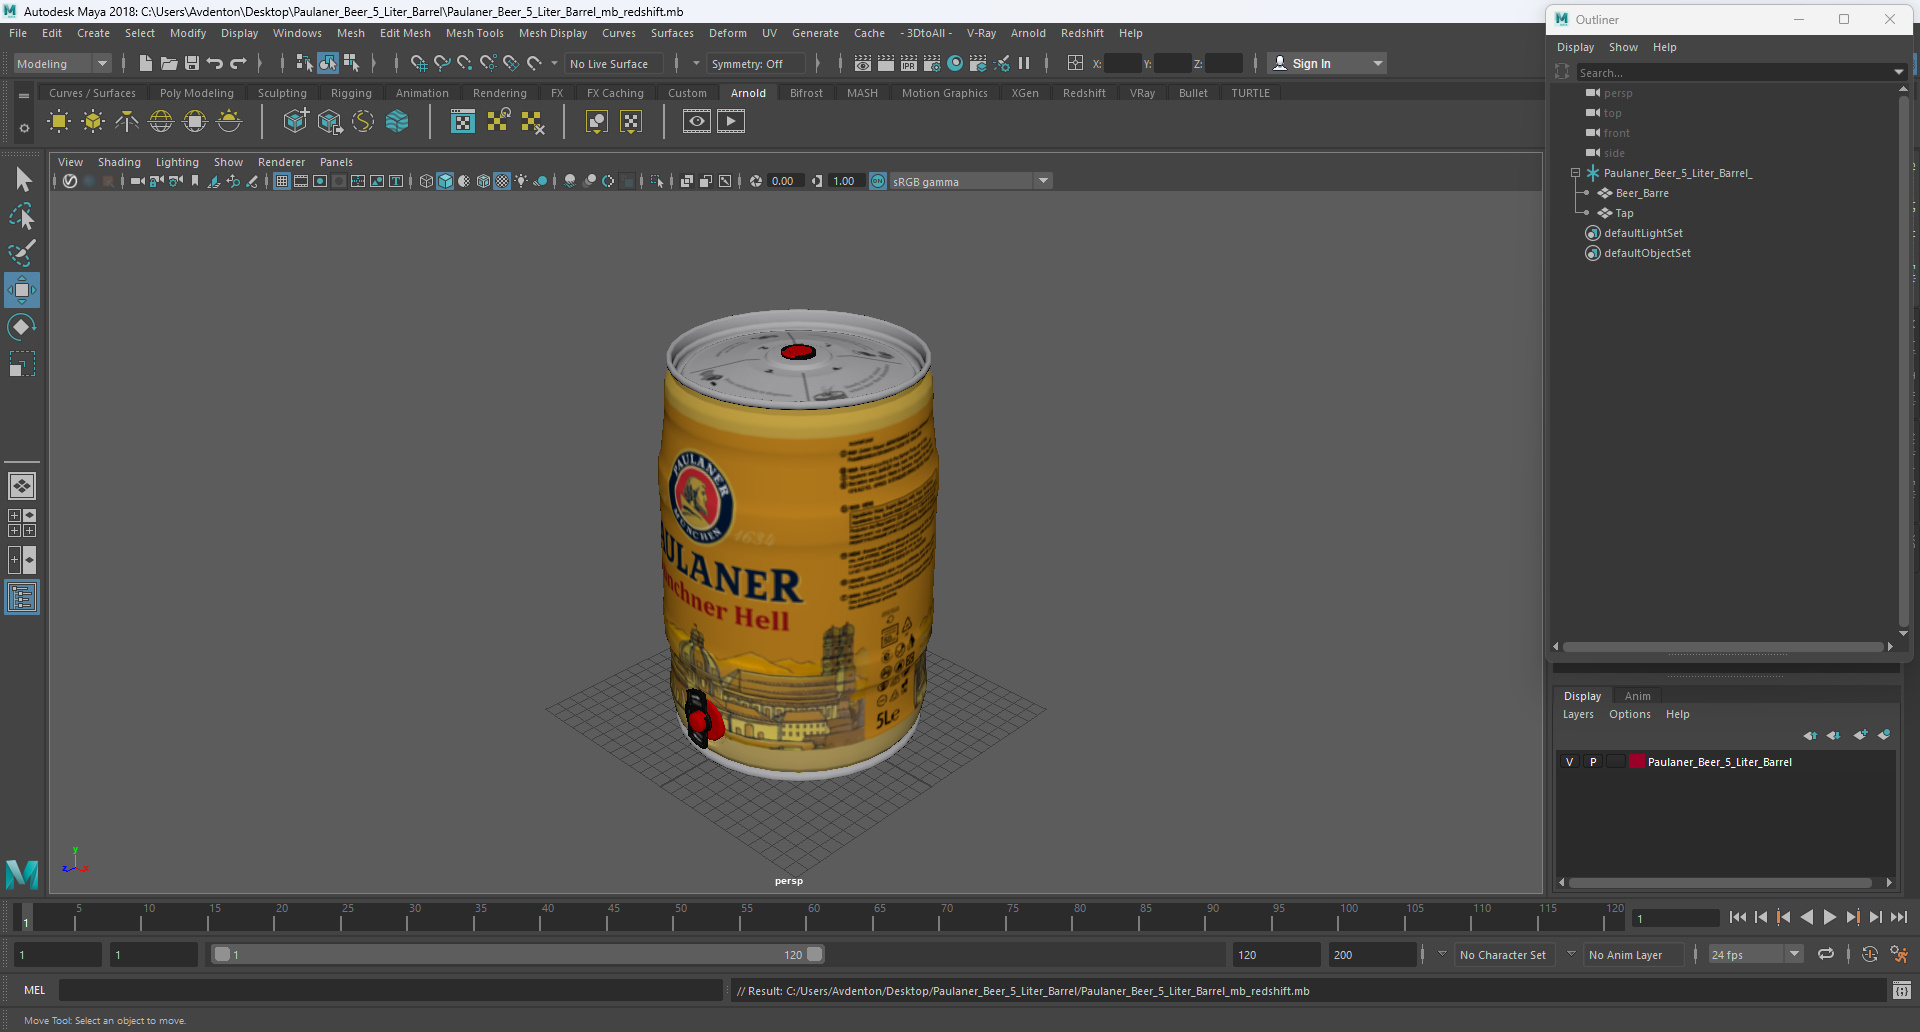Activate the Lasso Select tool
This screenshot has height=1032, width=1920.
point(22,216)
